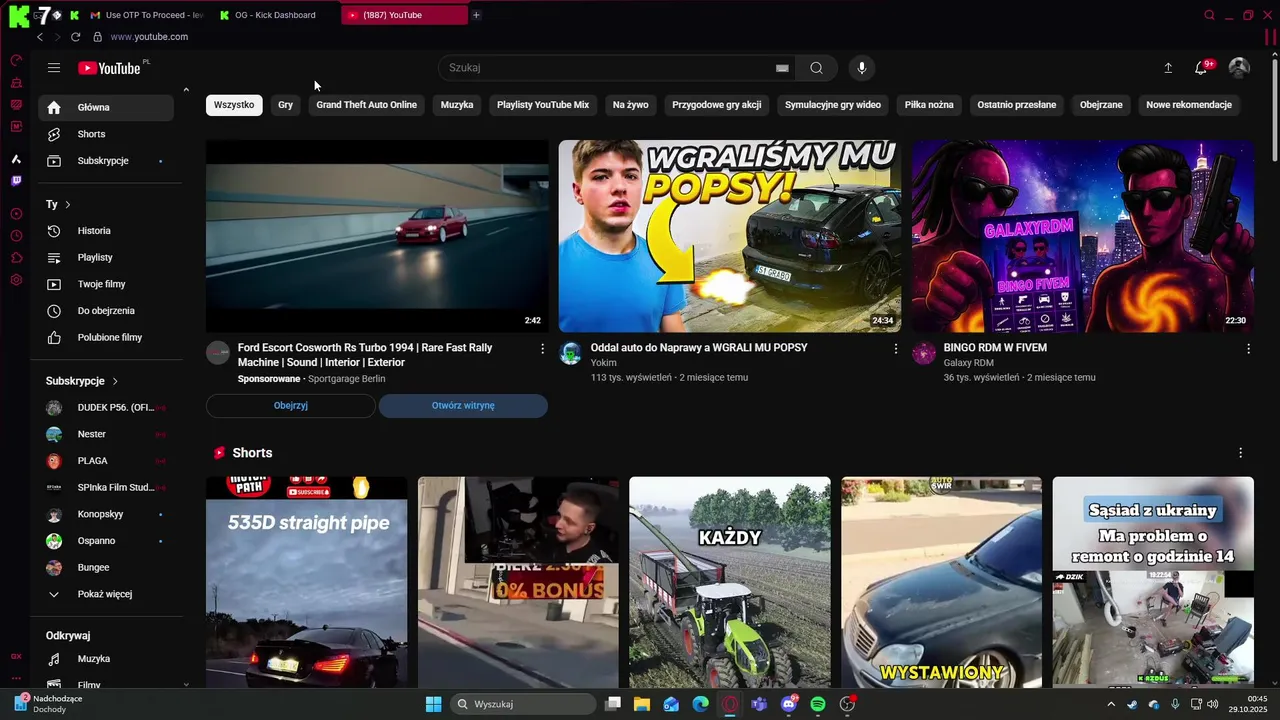Open Shorts in the sidebar
Viewport: 1280px width, 720px height.
point(106,134)
